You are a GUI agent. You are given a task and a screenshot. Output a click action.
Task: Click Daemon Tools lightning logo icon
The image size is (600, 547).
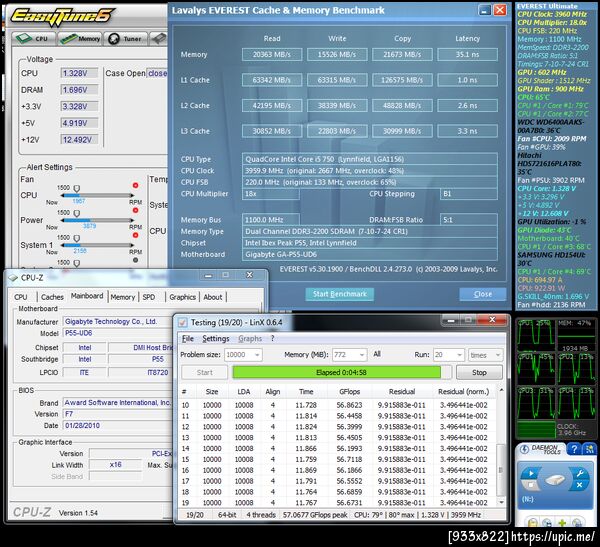[x=524, y=450]
